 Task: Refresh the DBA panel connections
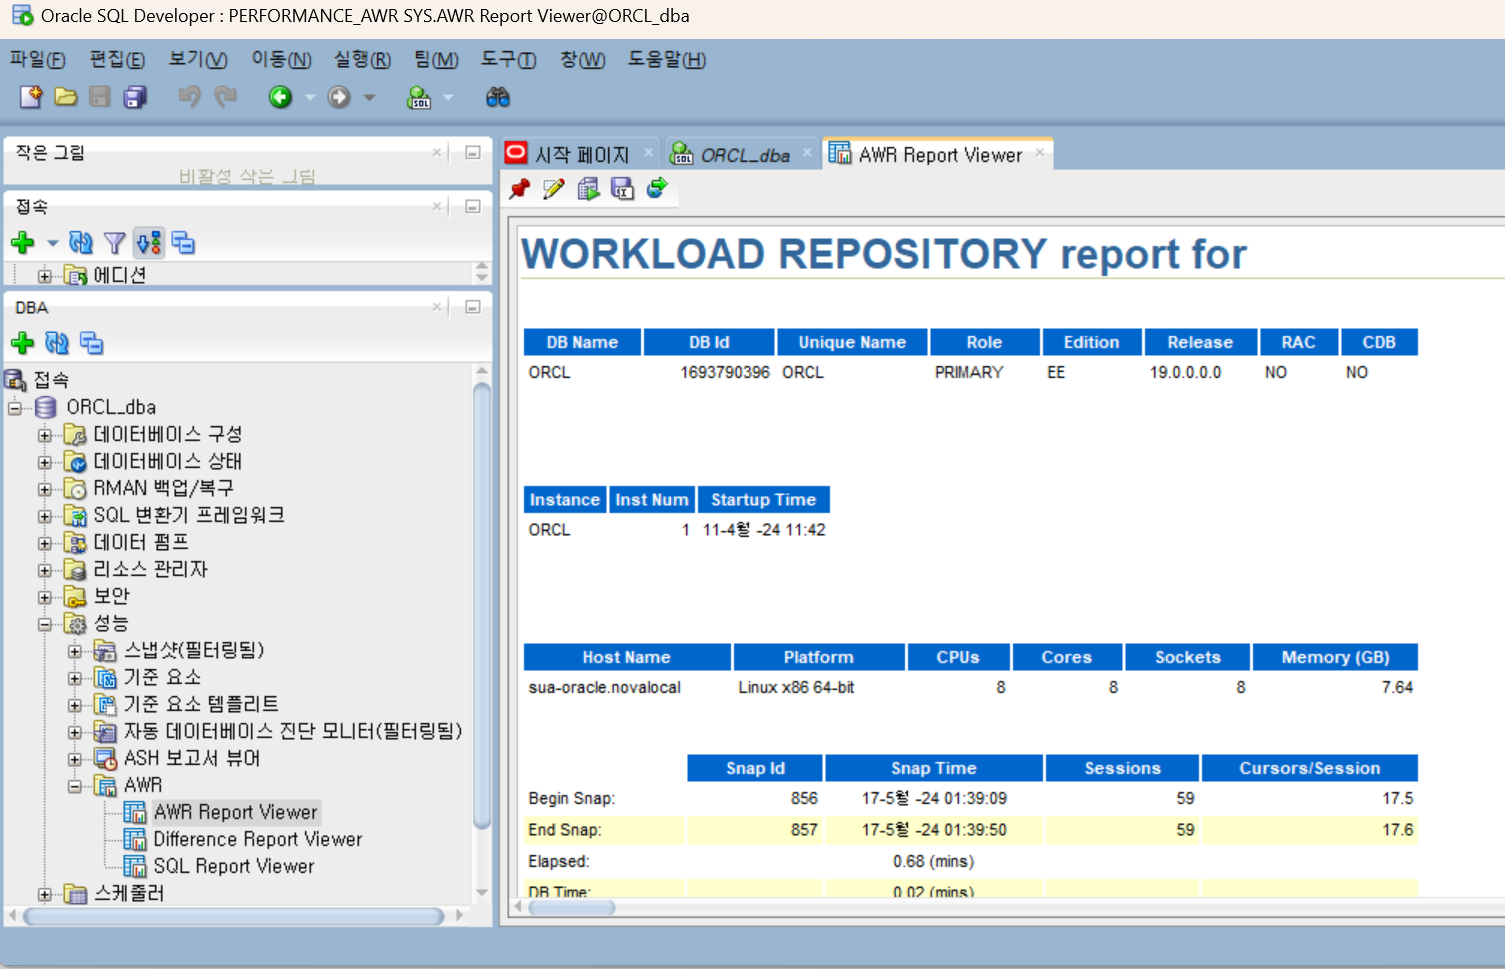click(57, 343)
